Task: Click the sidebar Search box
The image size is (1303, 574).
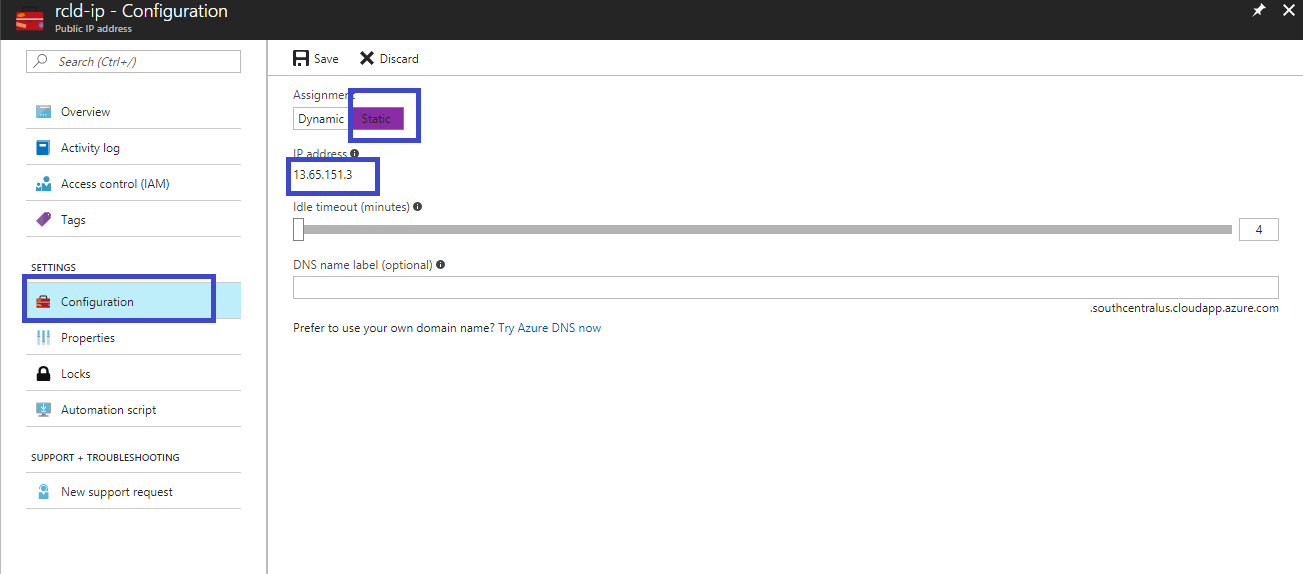Action: pyautogui.click(x=133, y=62)
